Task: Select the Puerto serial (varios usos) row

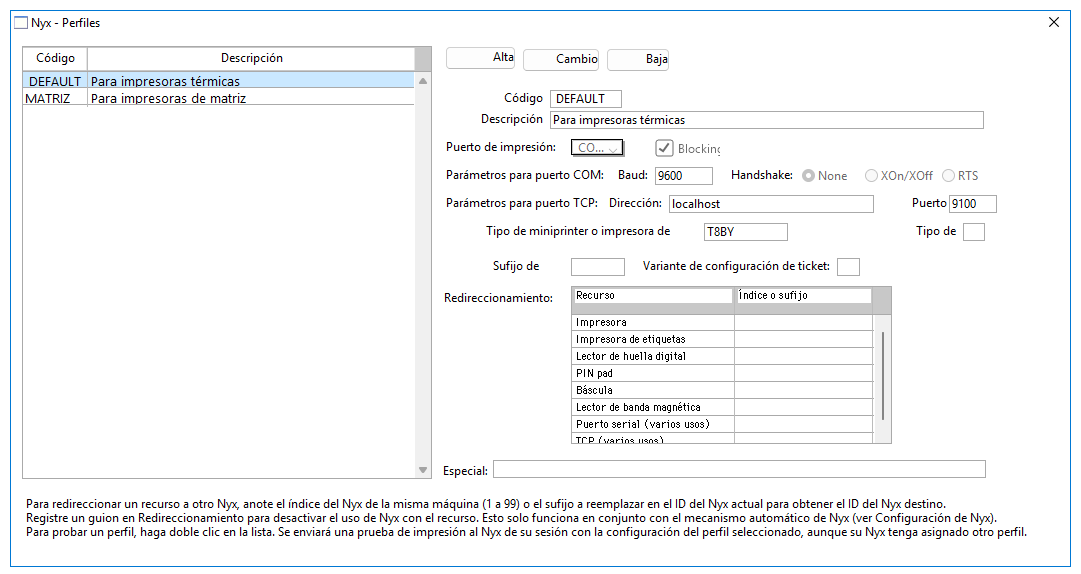Action: pos(723,424)
